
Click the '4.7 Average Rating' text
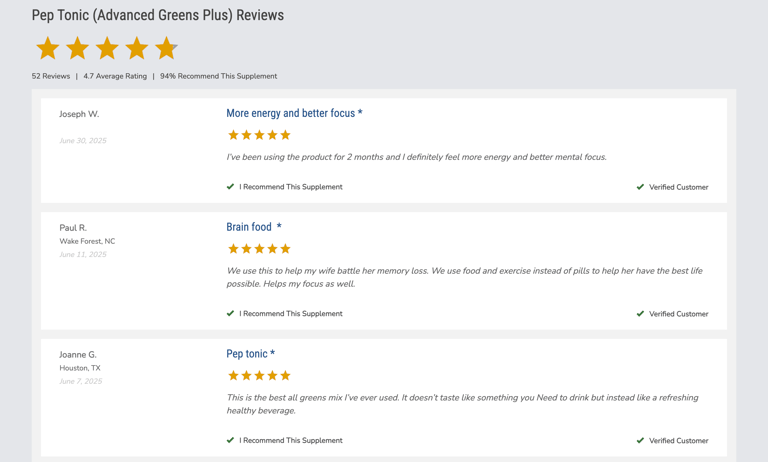(115, 76)
